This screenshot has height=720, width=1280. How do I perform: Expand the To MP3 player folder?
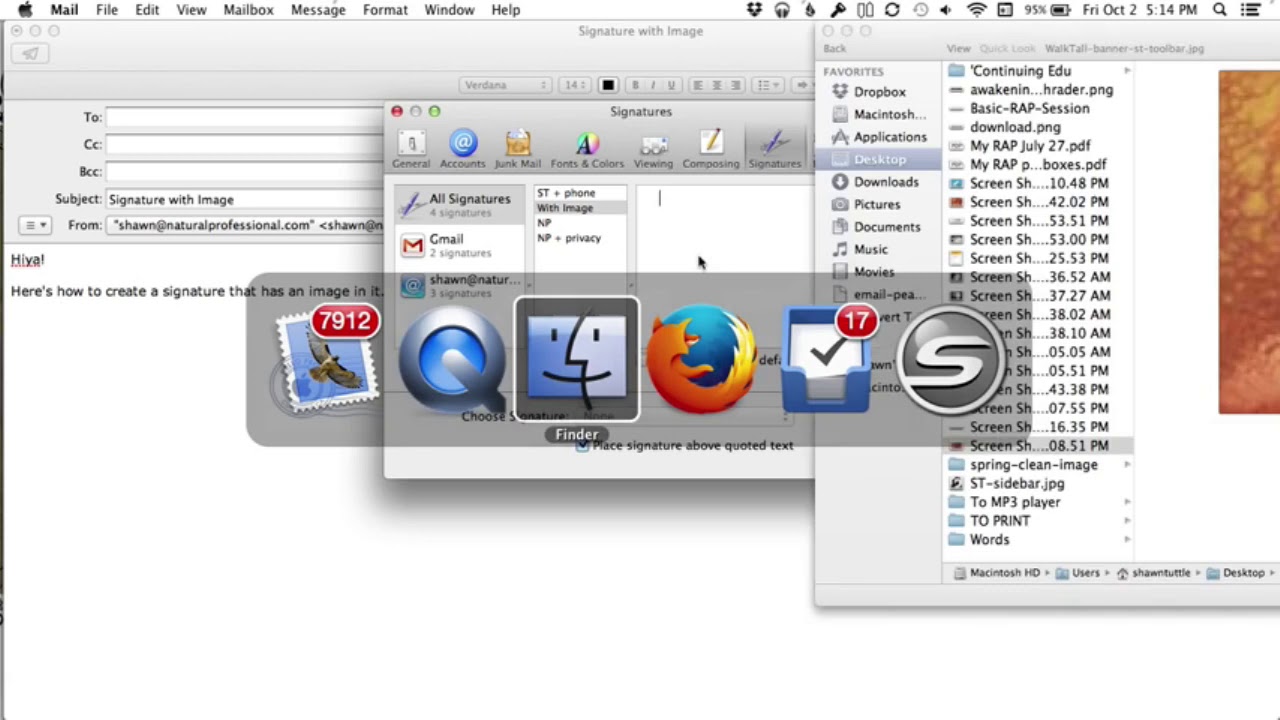[1127, 502]
